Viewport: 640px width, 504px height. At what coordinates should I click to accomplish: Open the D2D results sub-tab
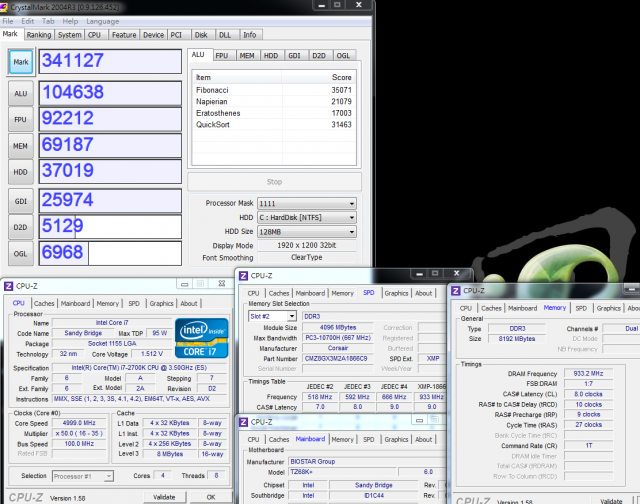[x=319, y=56]
